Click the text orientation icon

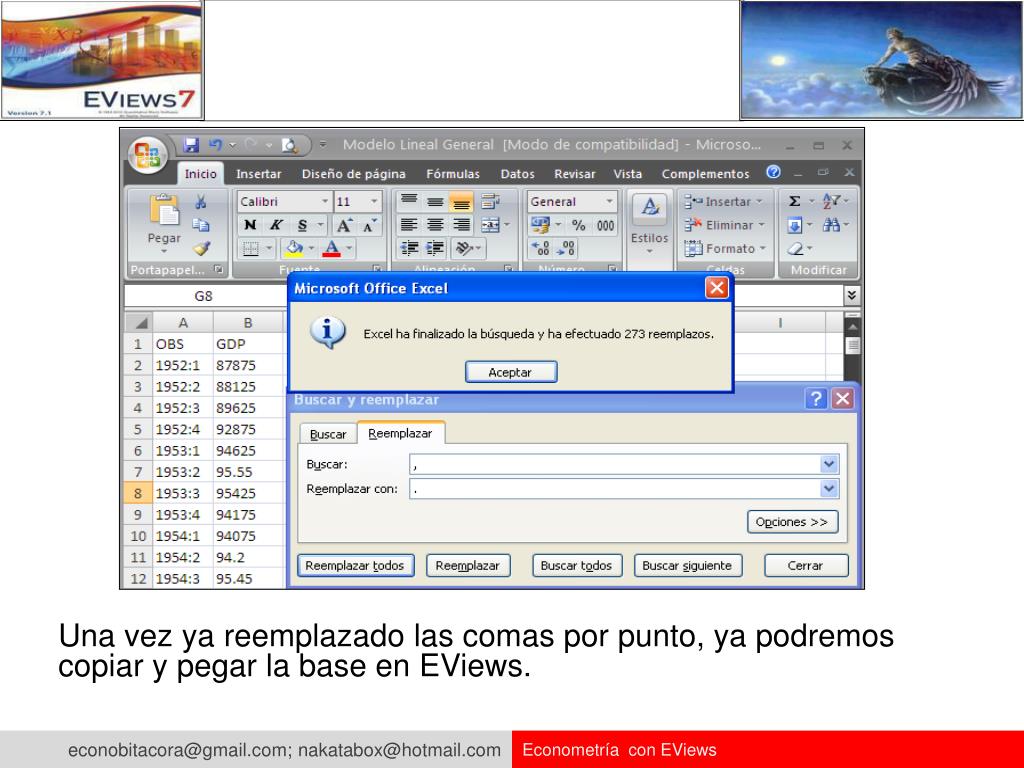[x=464, y=248]
